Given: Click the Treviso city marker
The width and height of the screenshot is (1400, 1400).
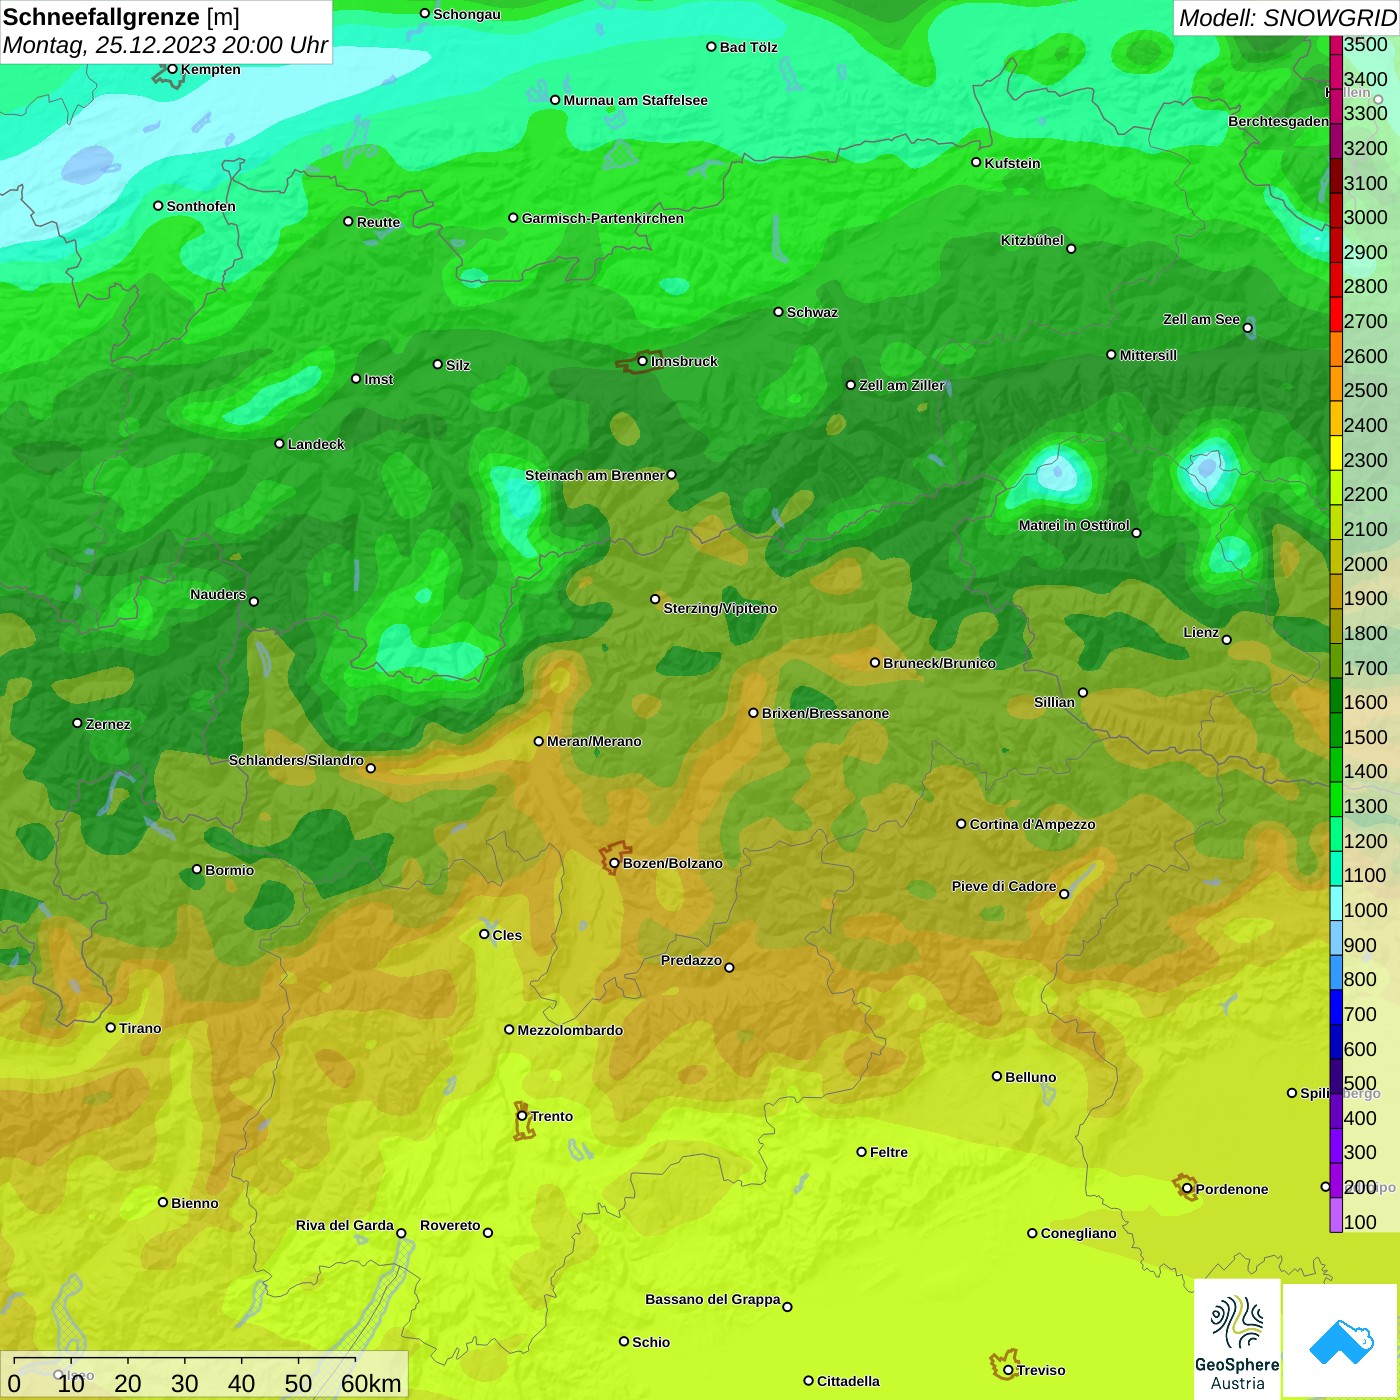Looking at the screenshot, I should [x=1008, y=1370].
